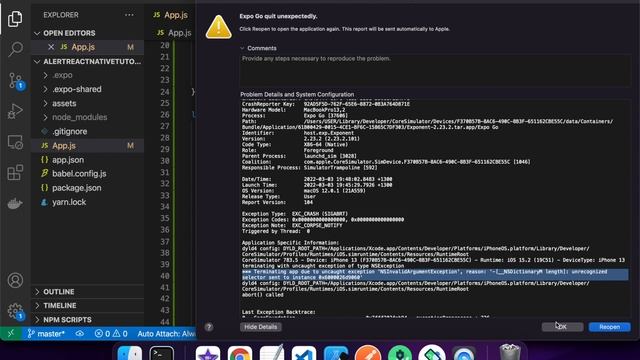Screen dimensions: 640x360
Task: Open Explorer more actions ellipsis
Action: [129, 15]
